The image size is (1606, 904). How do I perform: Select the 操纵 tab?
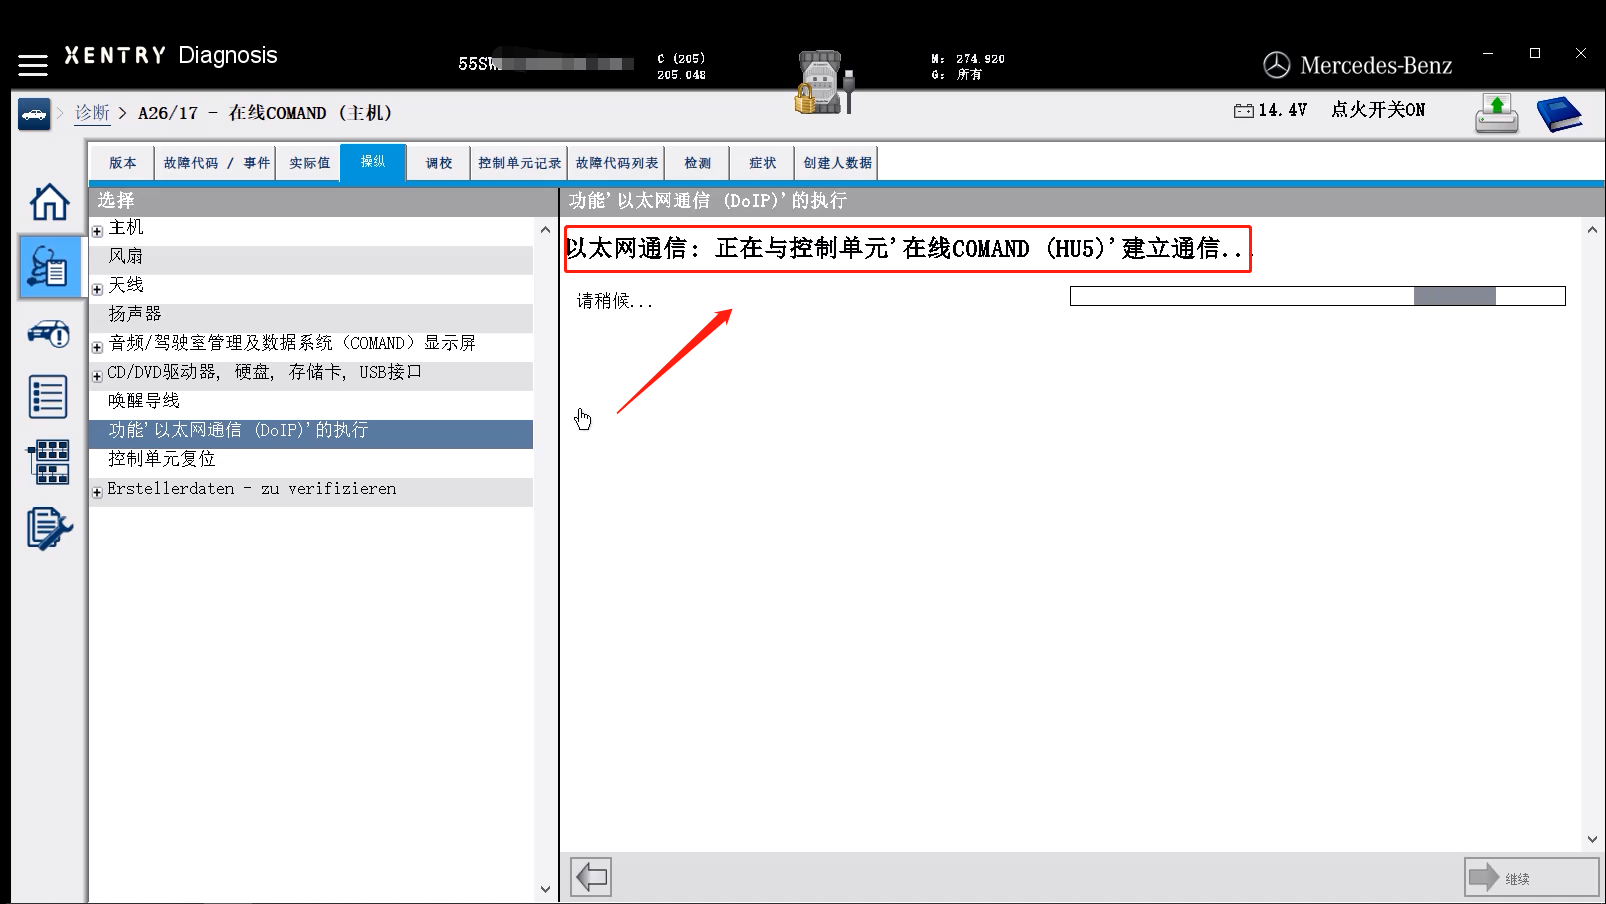[373, 162]
